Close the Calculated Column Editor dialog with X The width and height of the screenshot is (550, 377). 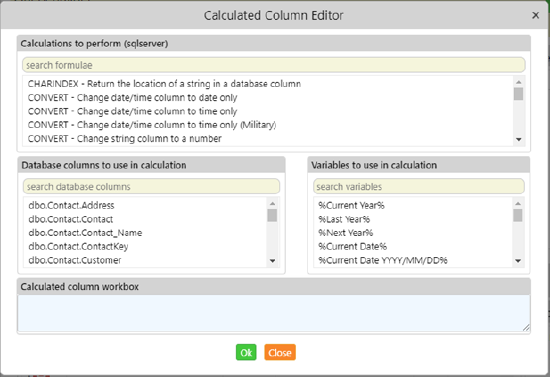(535, 15)
